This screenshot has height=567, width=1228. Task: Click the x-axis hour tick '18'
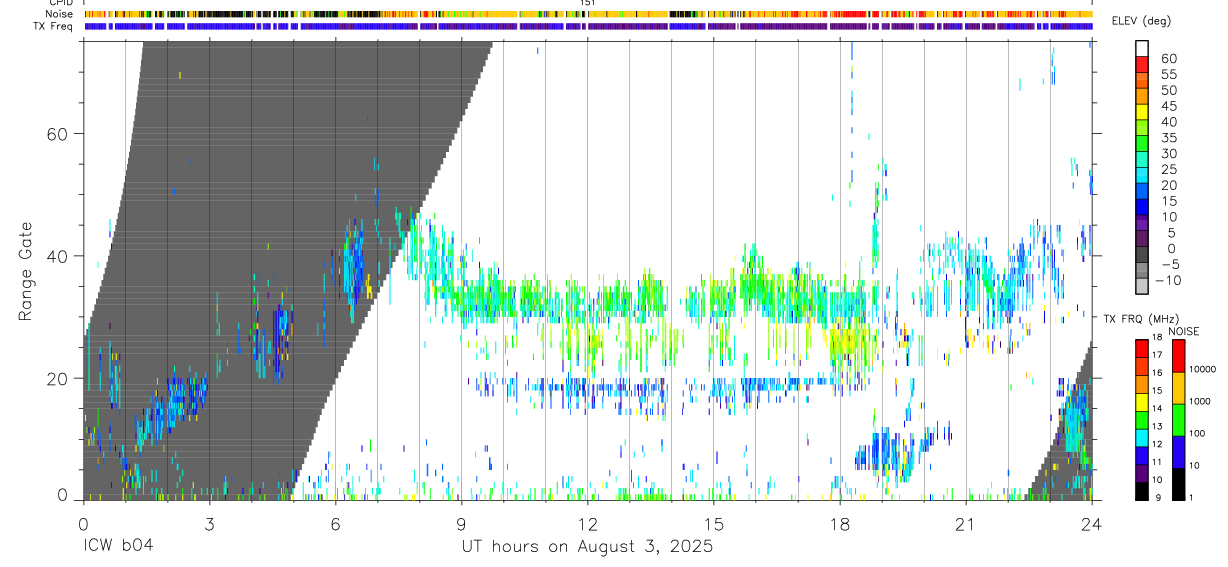[x=839, y=524]
